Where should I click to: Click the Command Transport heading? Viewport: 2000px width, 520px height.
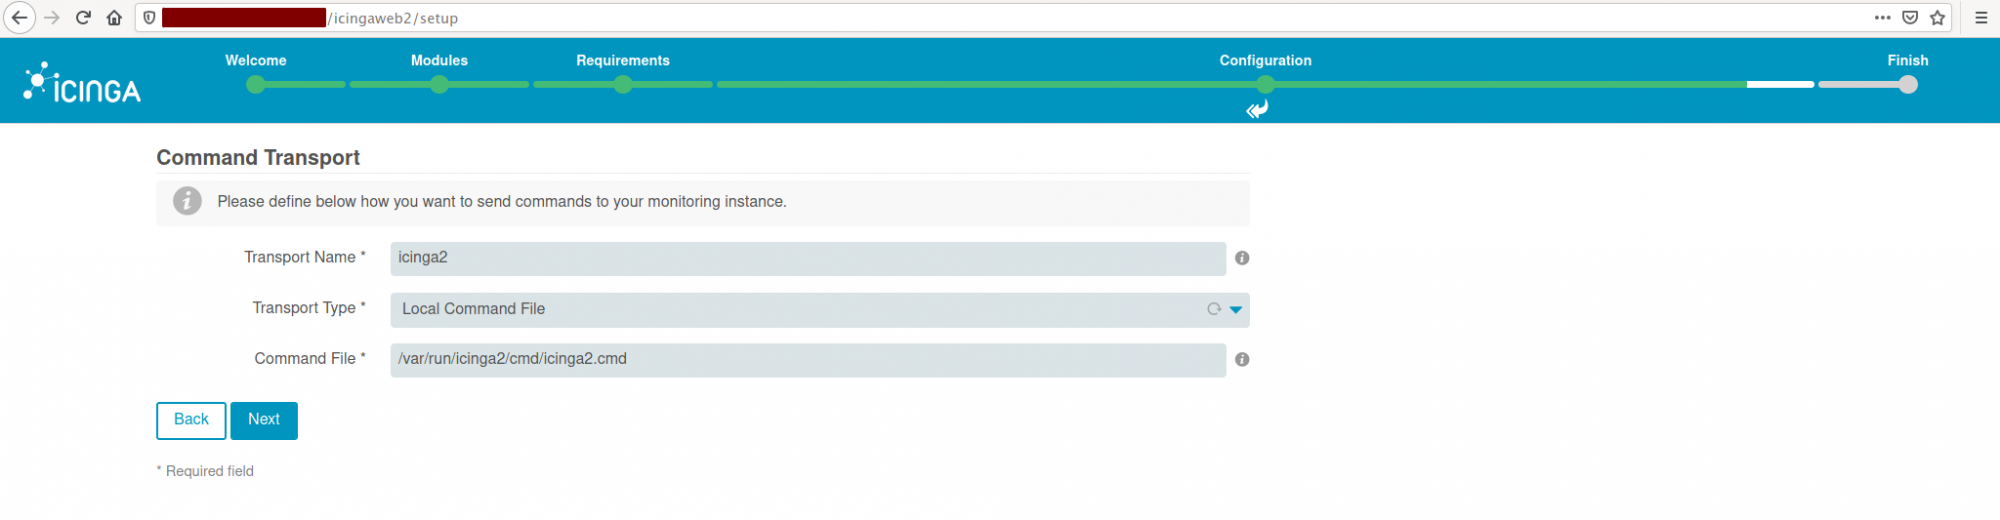(x=258, y=157)
